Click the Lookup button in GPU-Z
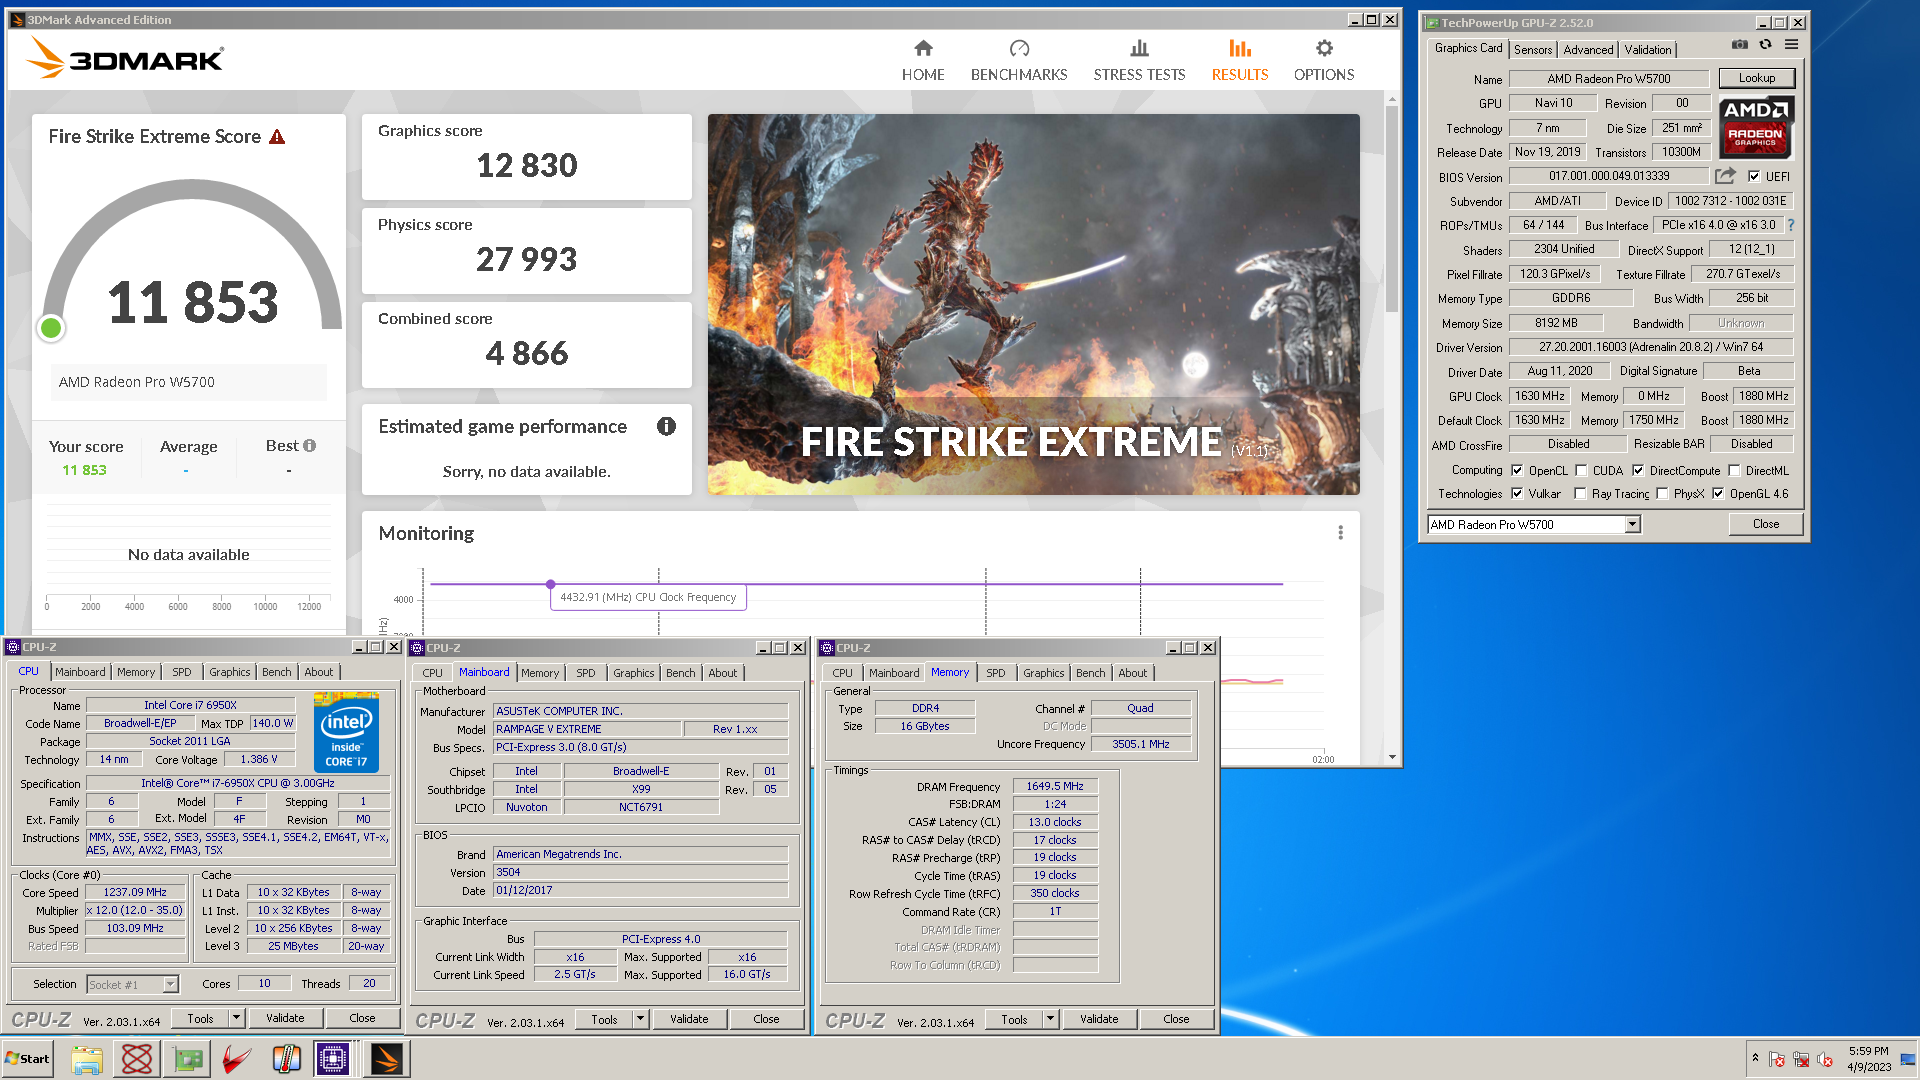 click(1757, 78)
